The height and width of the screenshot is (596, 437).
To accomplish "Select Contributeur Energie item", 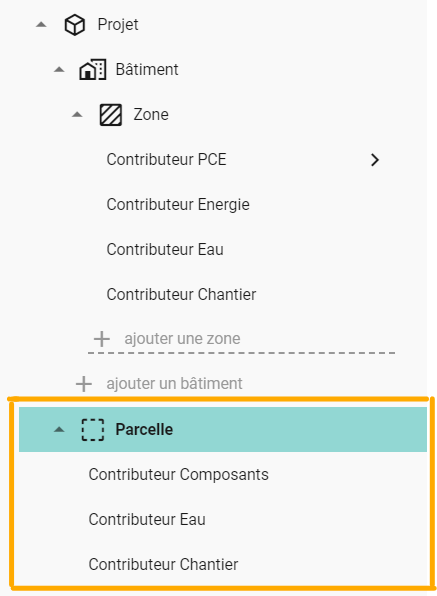I will pyautogui.click(x=178, y=204).
